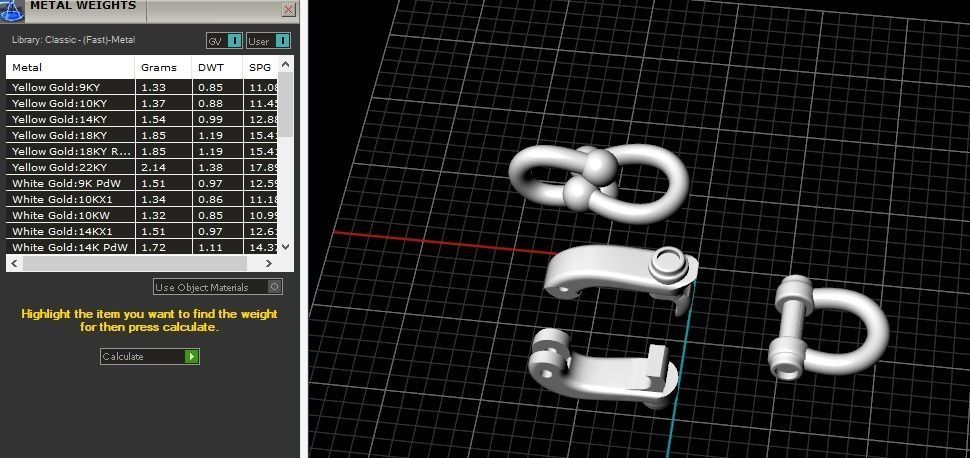The image size is (970, 458).
Task: Toggle the GV library switch
Action: coord(224,41)
